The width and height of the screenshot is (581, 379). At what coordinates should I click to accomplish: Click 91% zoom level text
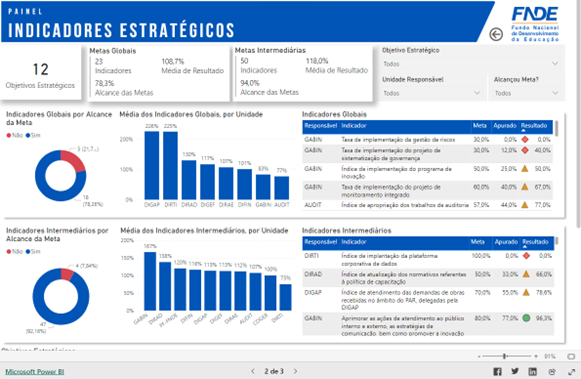click(x=550, y=356)
